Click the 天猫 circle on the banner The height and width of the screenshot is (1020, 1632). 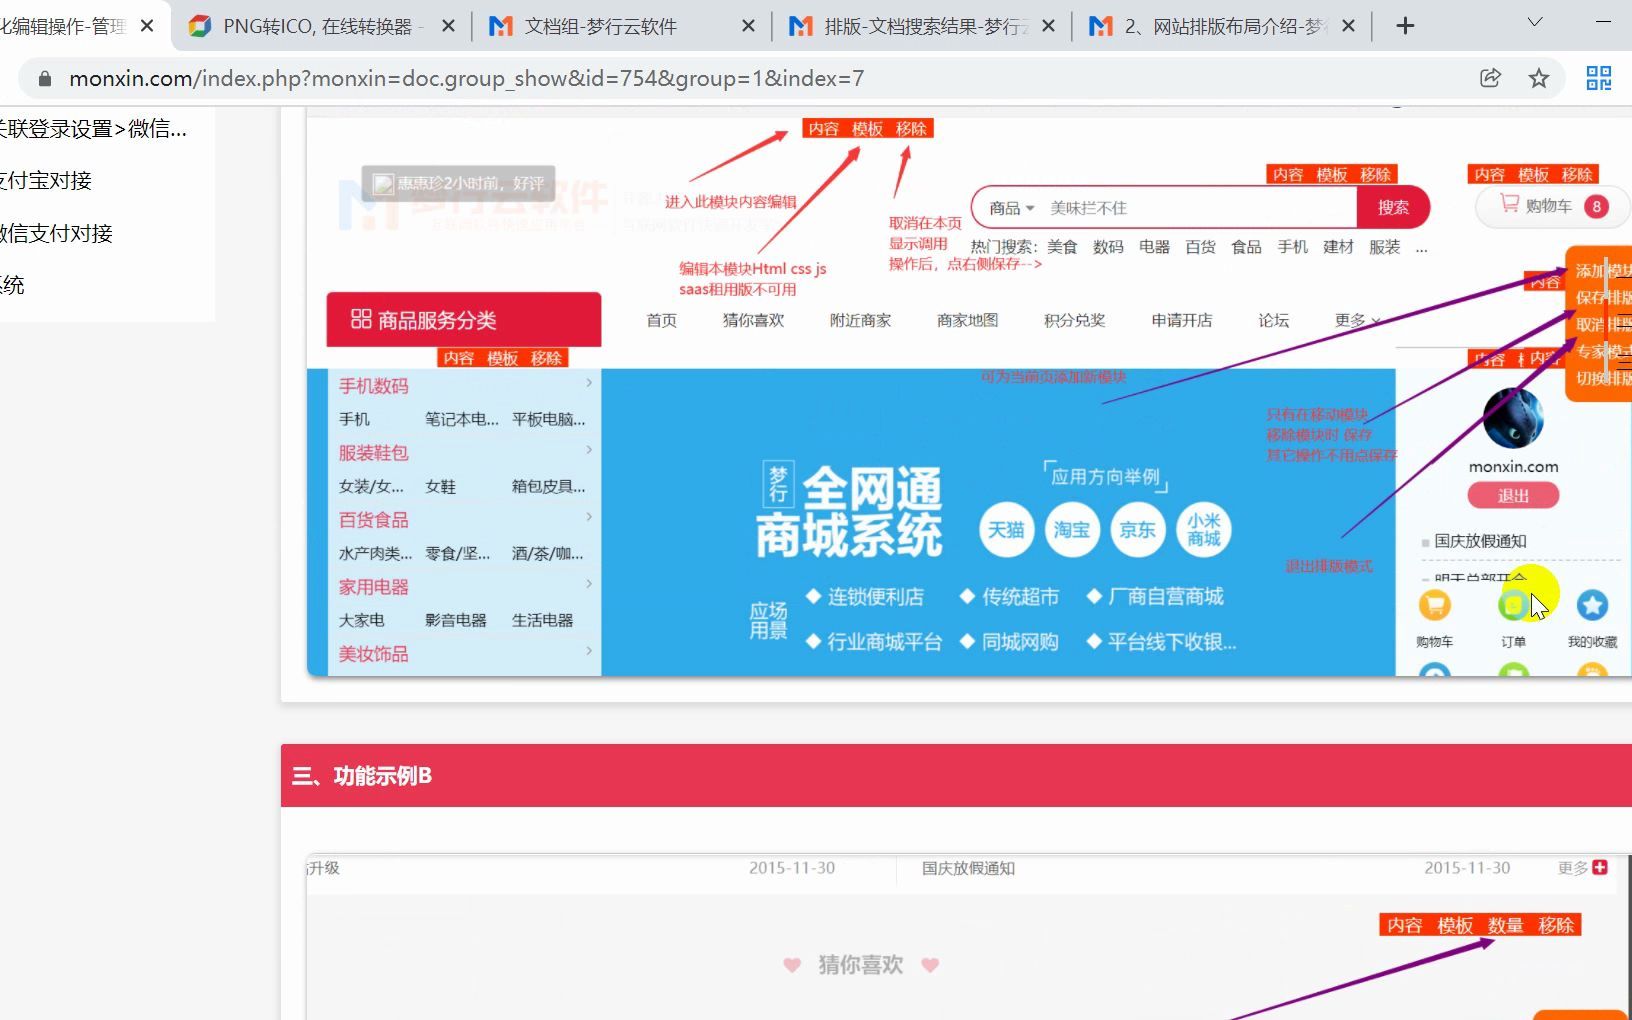pos(1006,530)
